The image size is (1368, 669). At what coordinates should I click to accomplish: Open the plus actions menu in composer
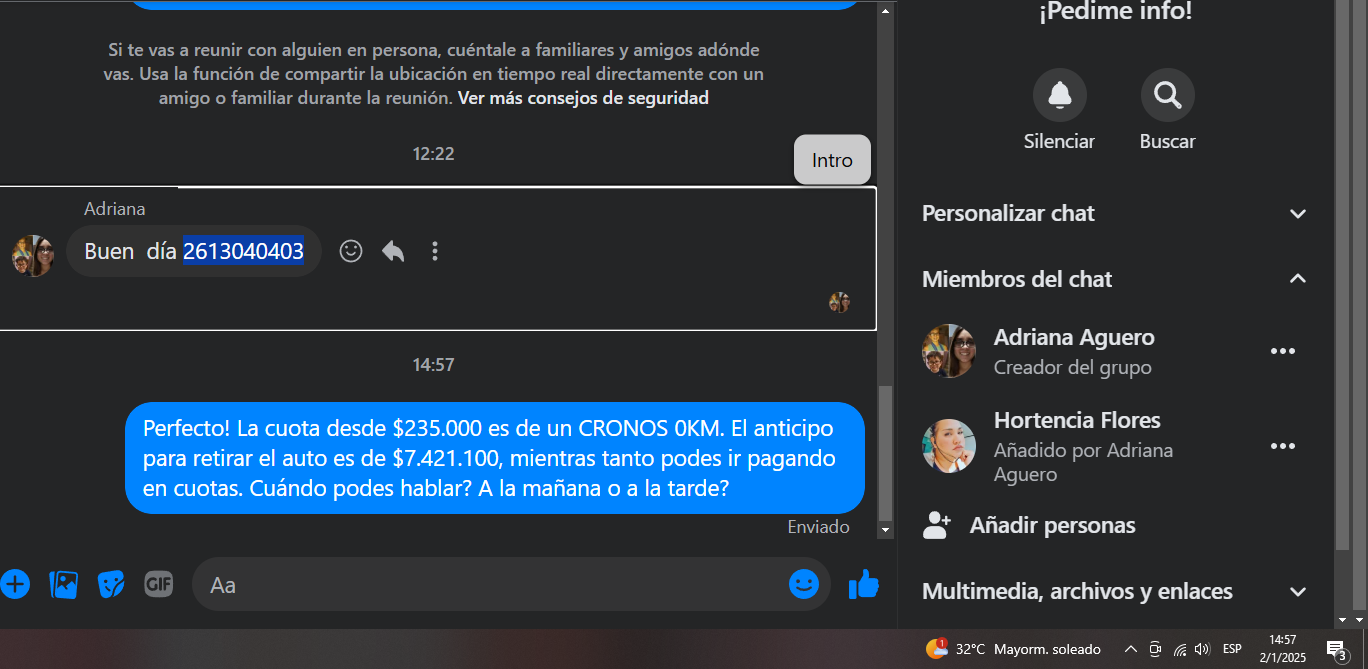14,584
